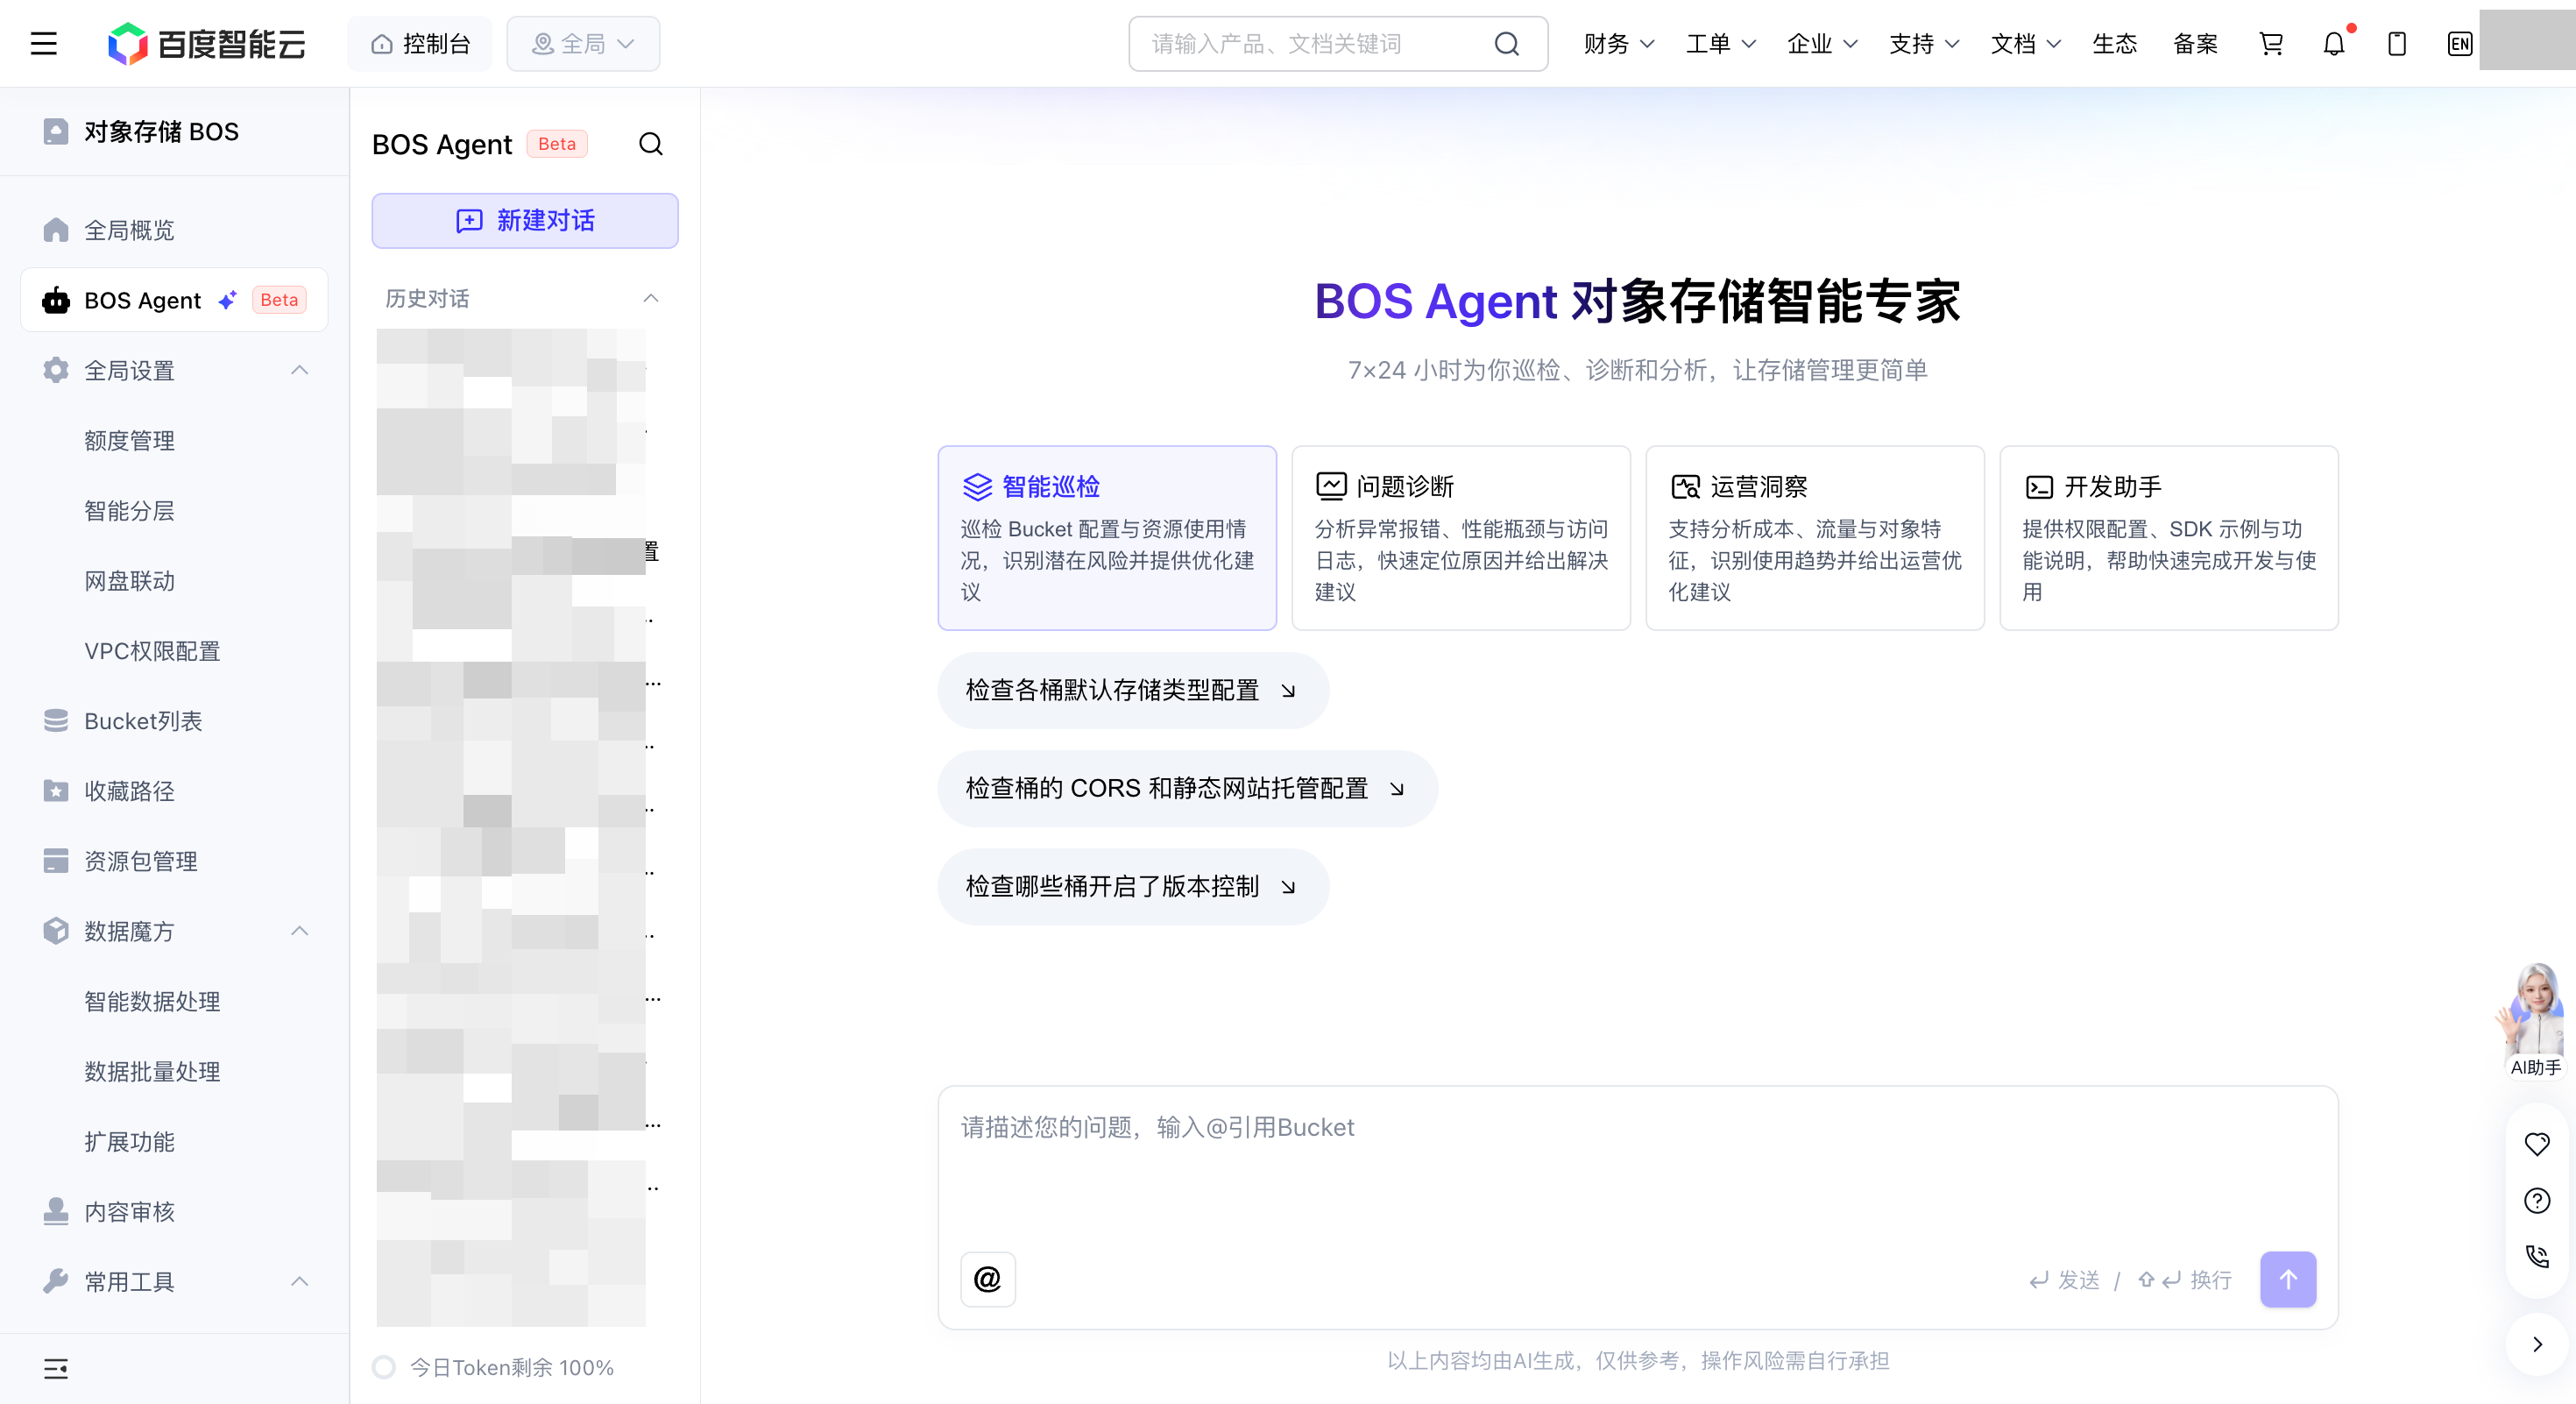
Task: Open 全局概览 in the sidebar
Action: point(175,230)
